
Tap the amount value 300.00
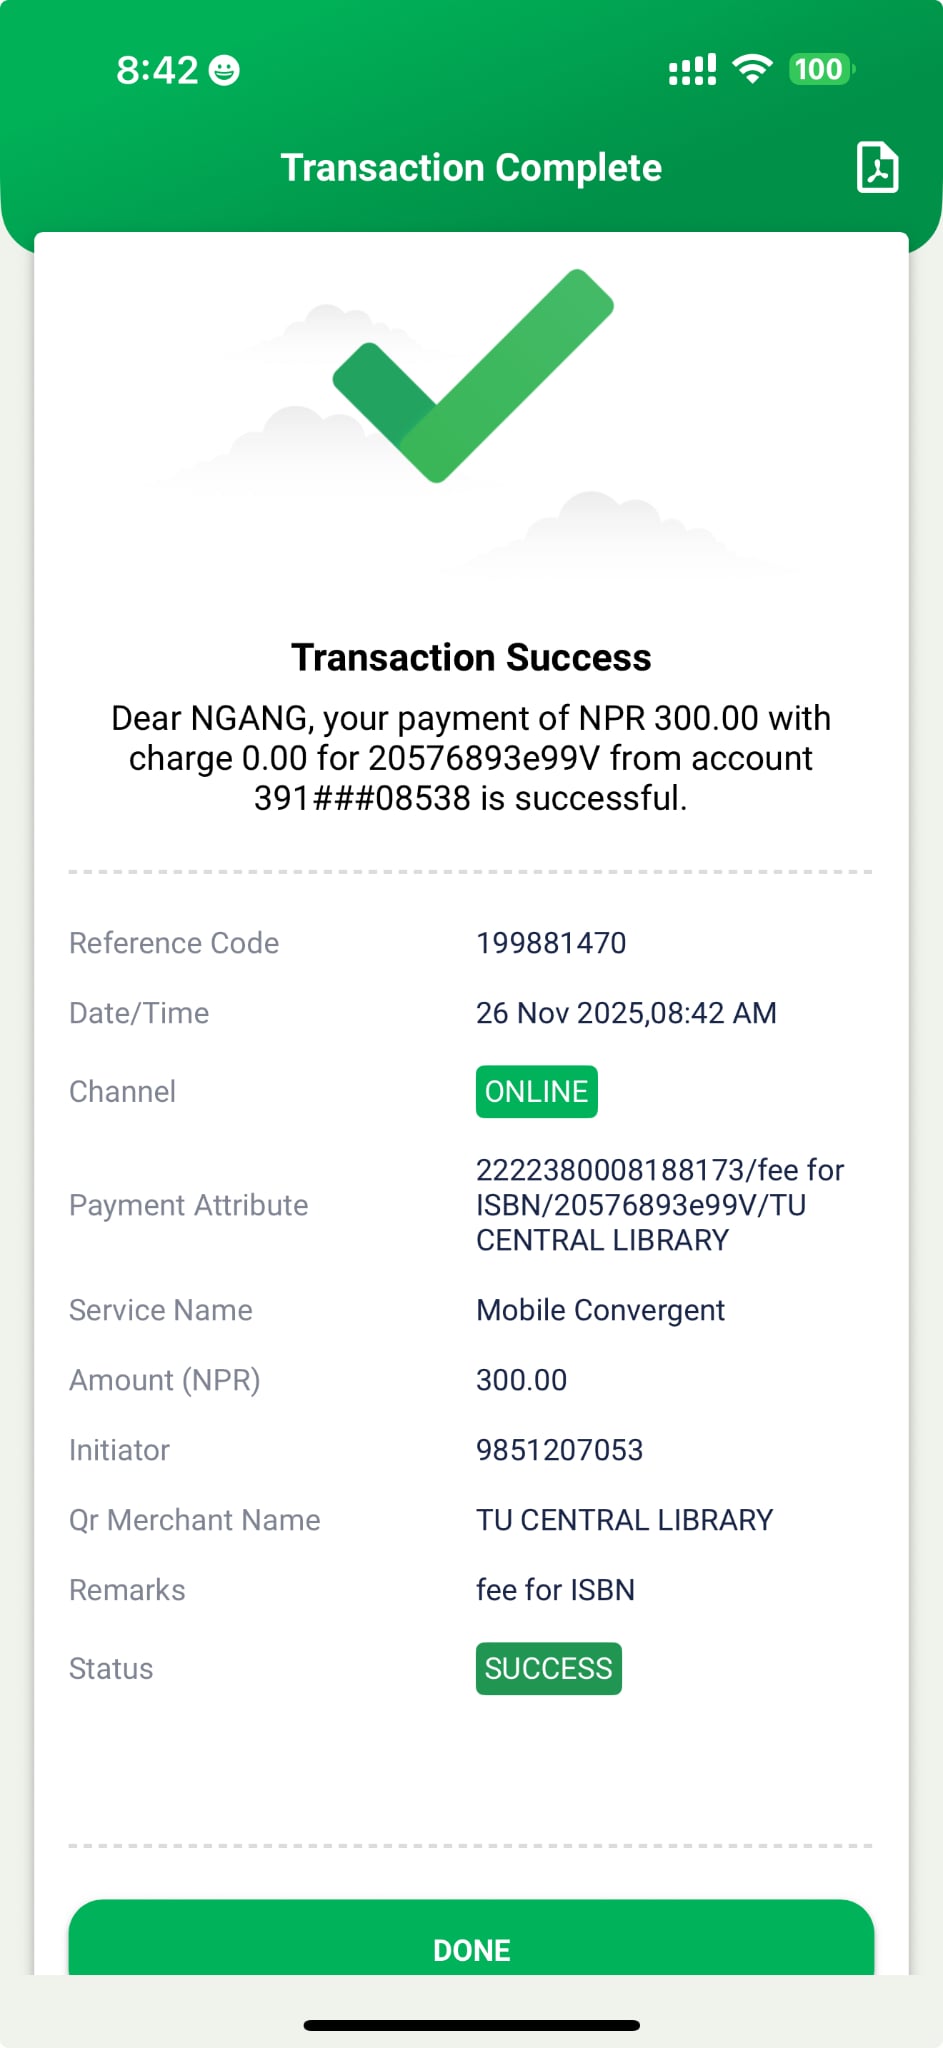click(x=521, y=1380)
